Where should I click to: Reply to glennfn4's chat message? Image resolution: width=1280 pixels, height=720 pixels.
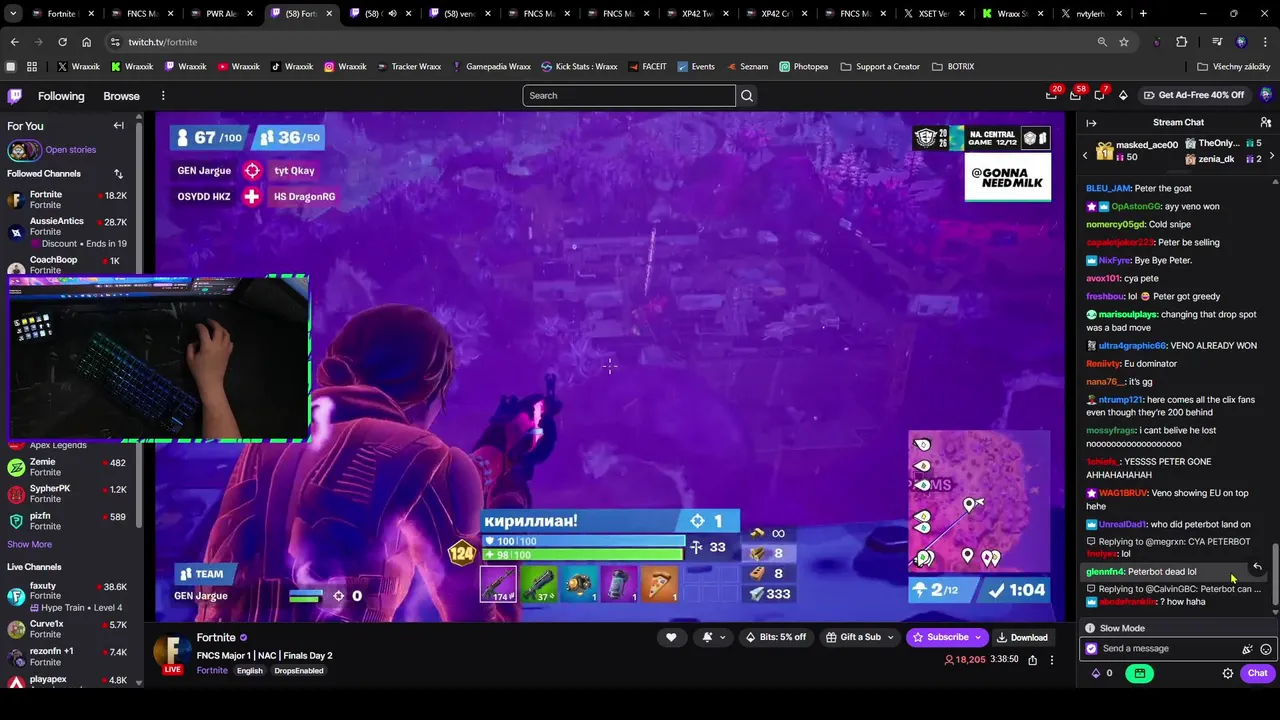pyautogui.click(x=1257, y=567)
